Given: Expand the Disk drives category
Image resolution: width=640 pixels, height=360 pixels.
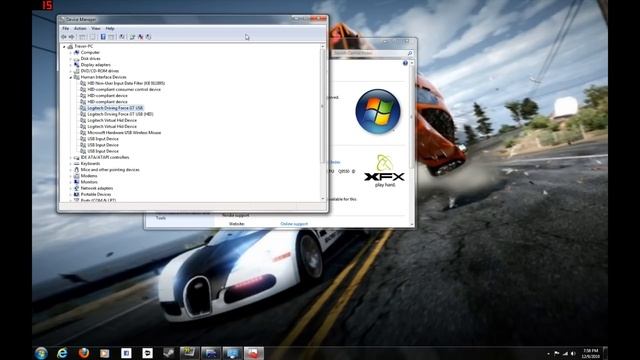Looking at the screenshot, I should click(x=70, y=59).
